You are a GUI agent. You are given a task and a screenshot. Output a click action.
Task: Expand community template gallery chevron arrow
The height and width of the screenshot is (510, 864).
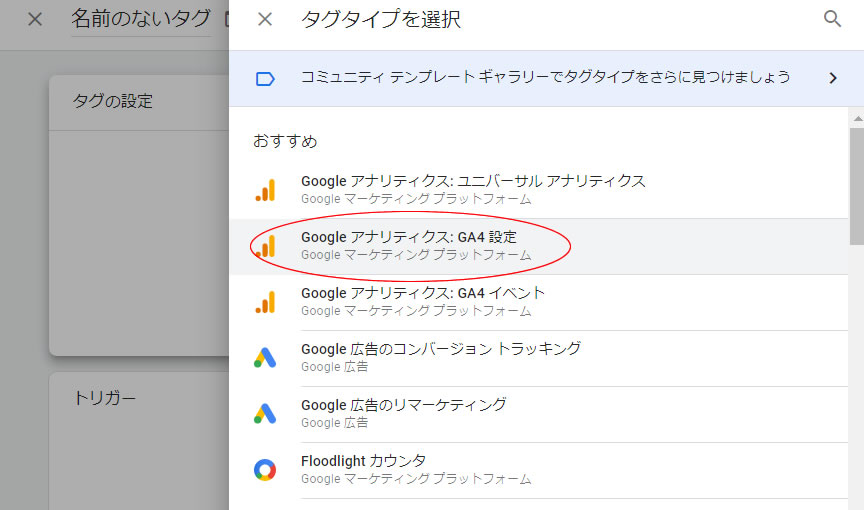(x=833, y=78)
